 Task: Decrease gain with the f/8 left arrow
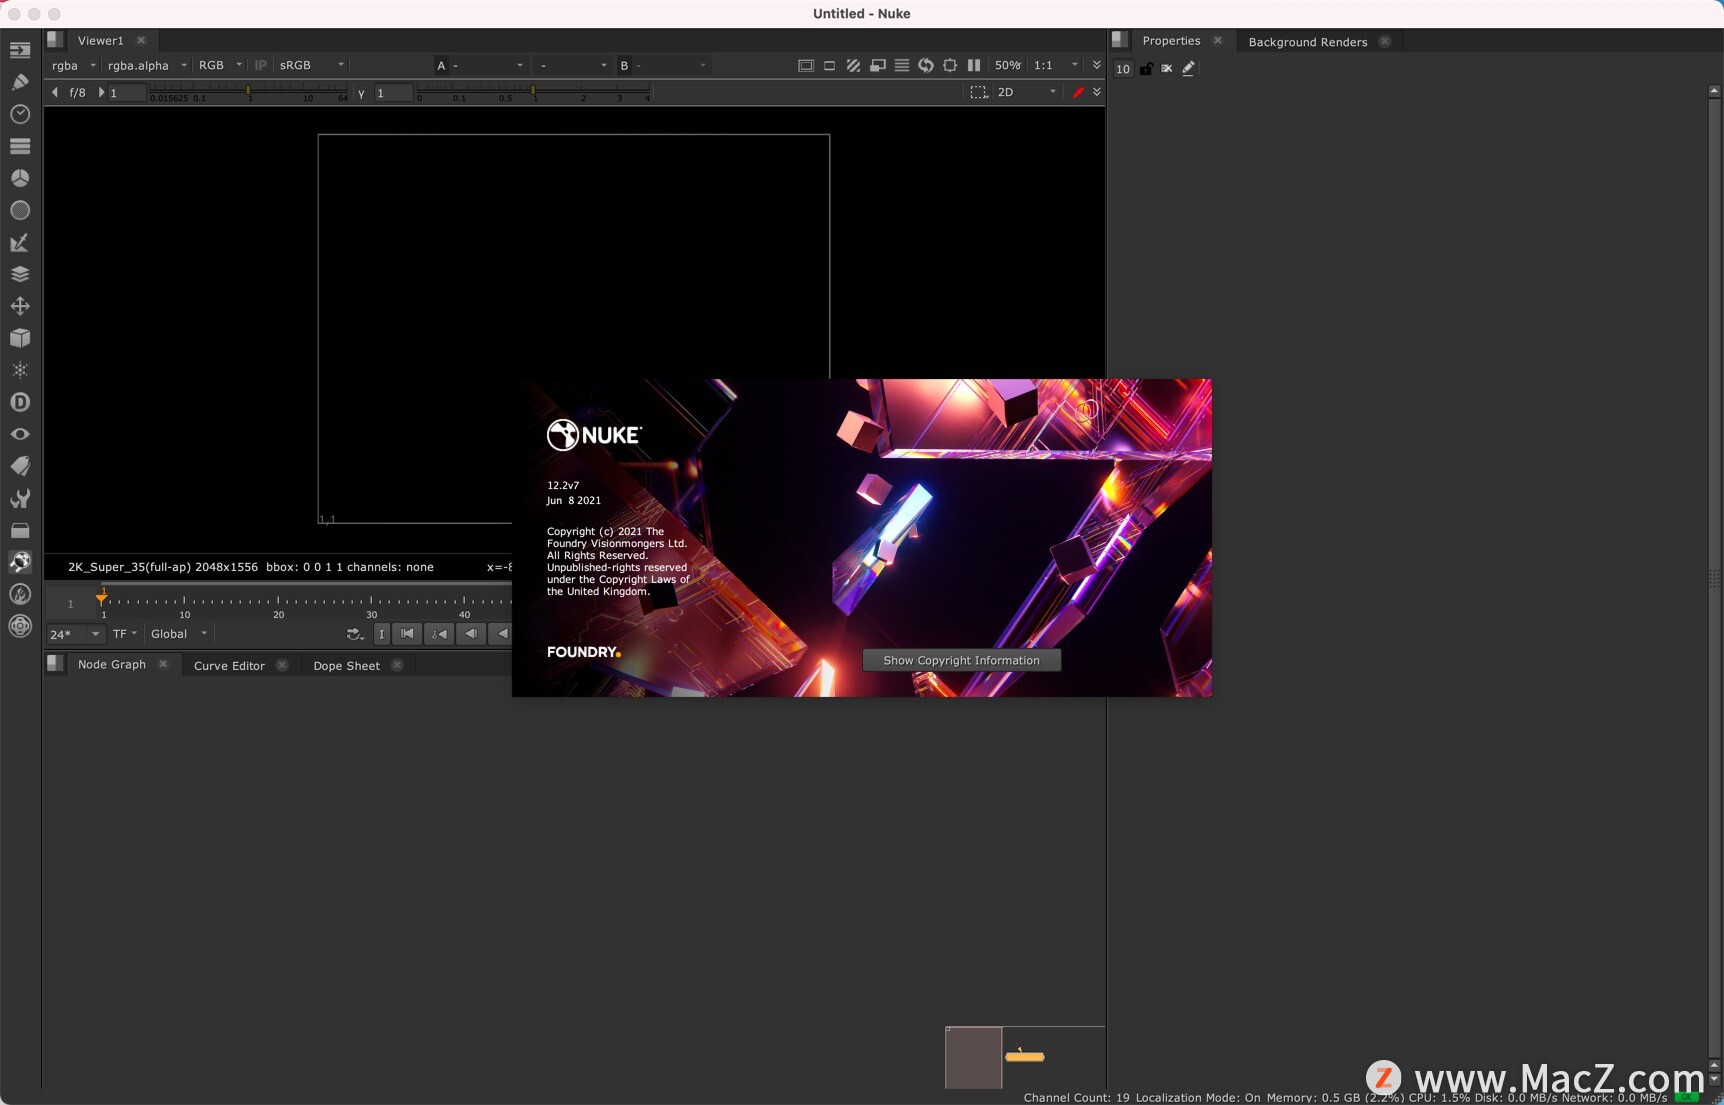[x=55, y=93]
